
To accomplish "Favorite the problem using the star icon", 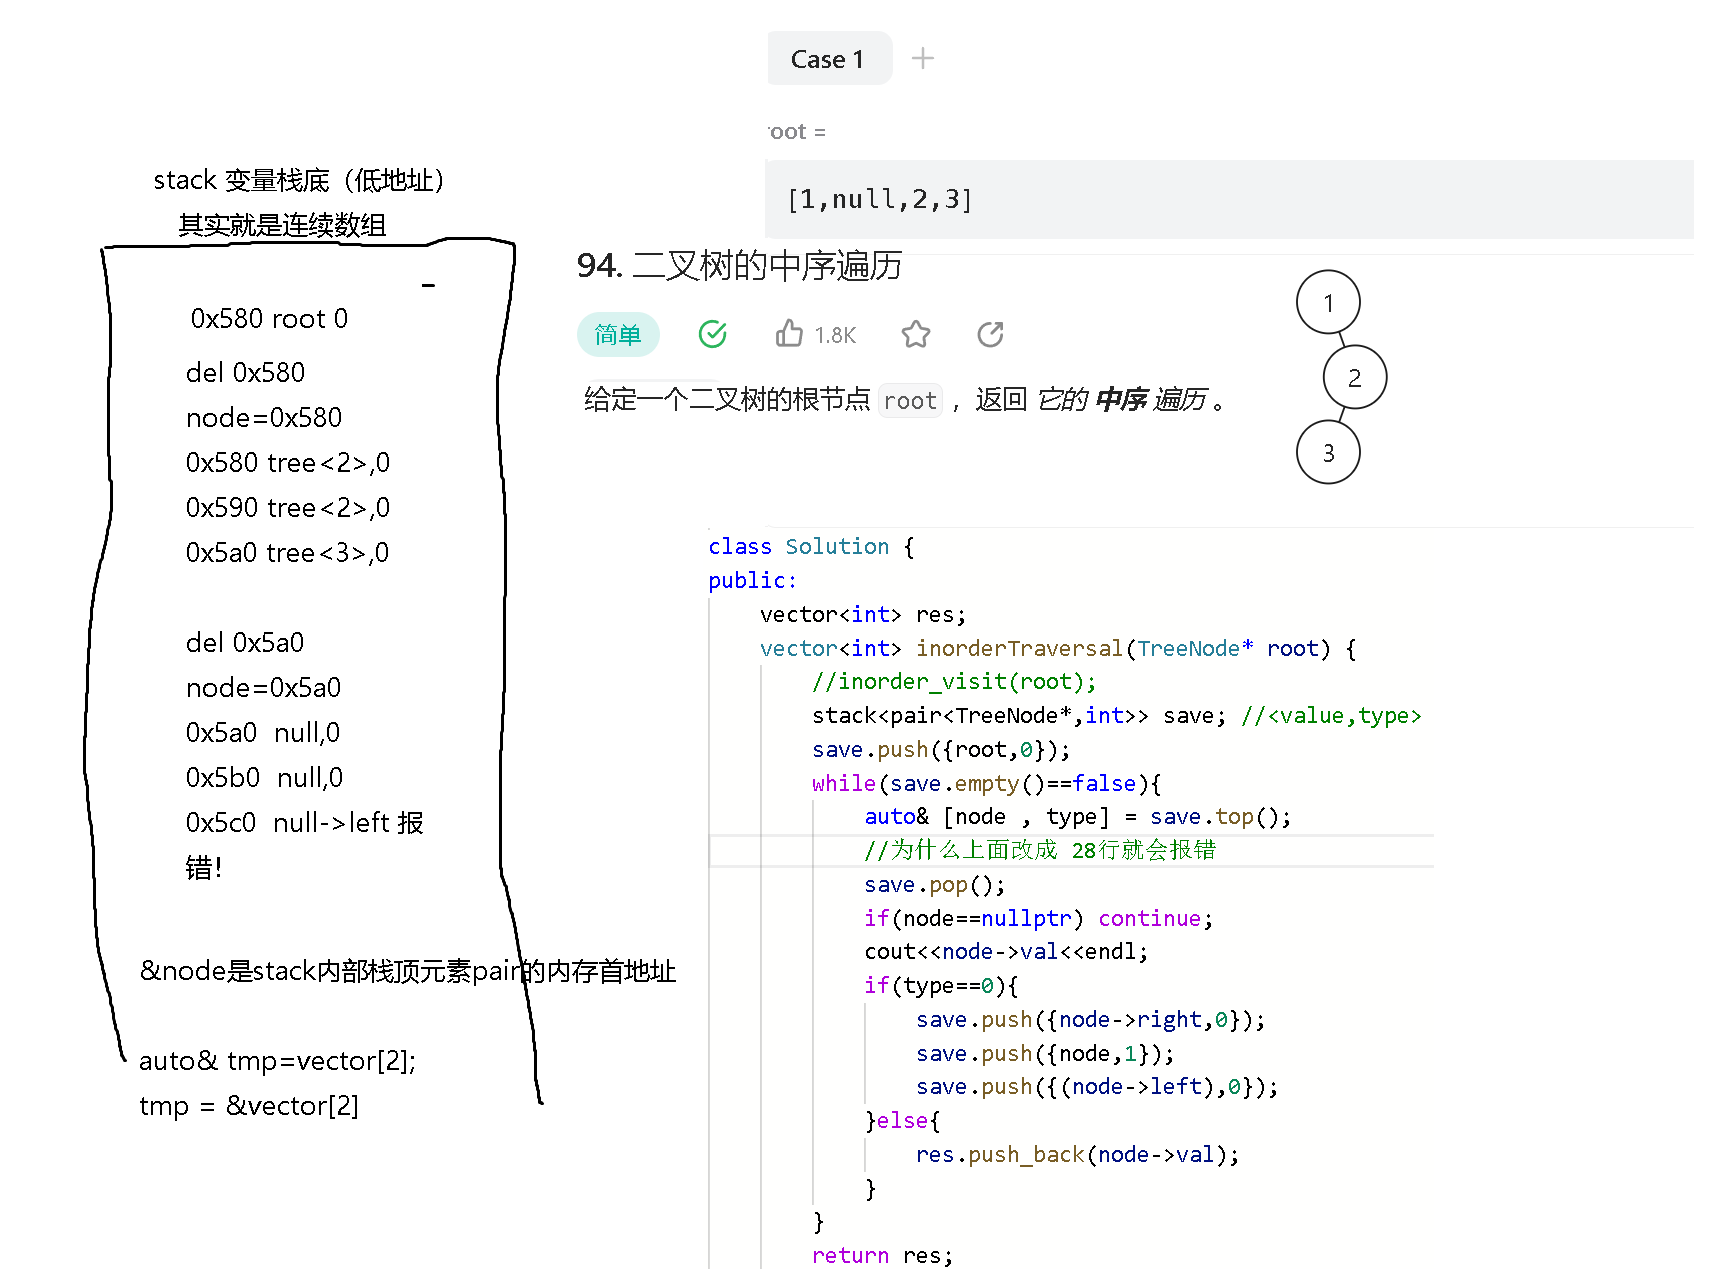I will [x=916, y=334].
